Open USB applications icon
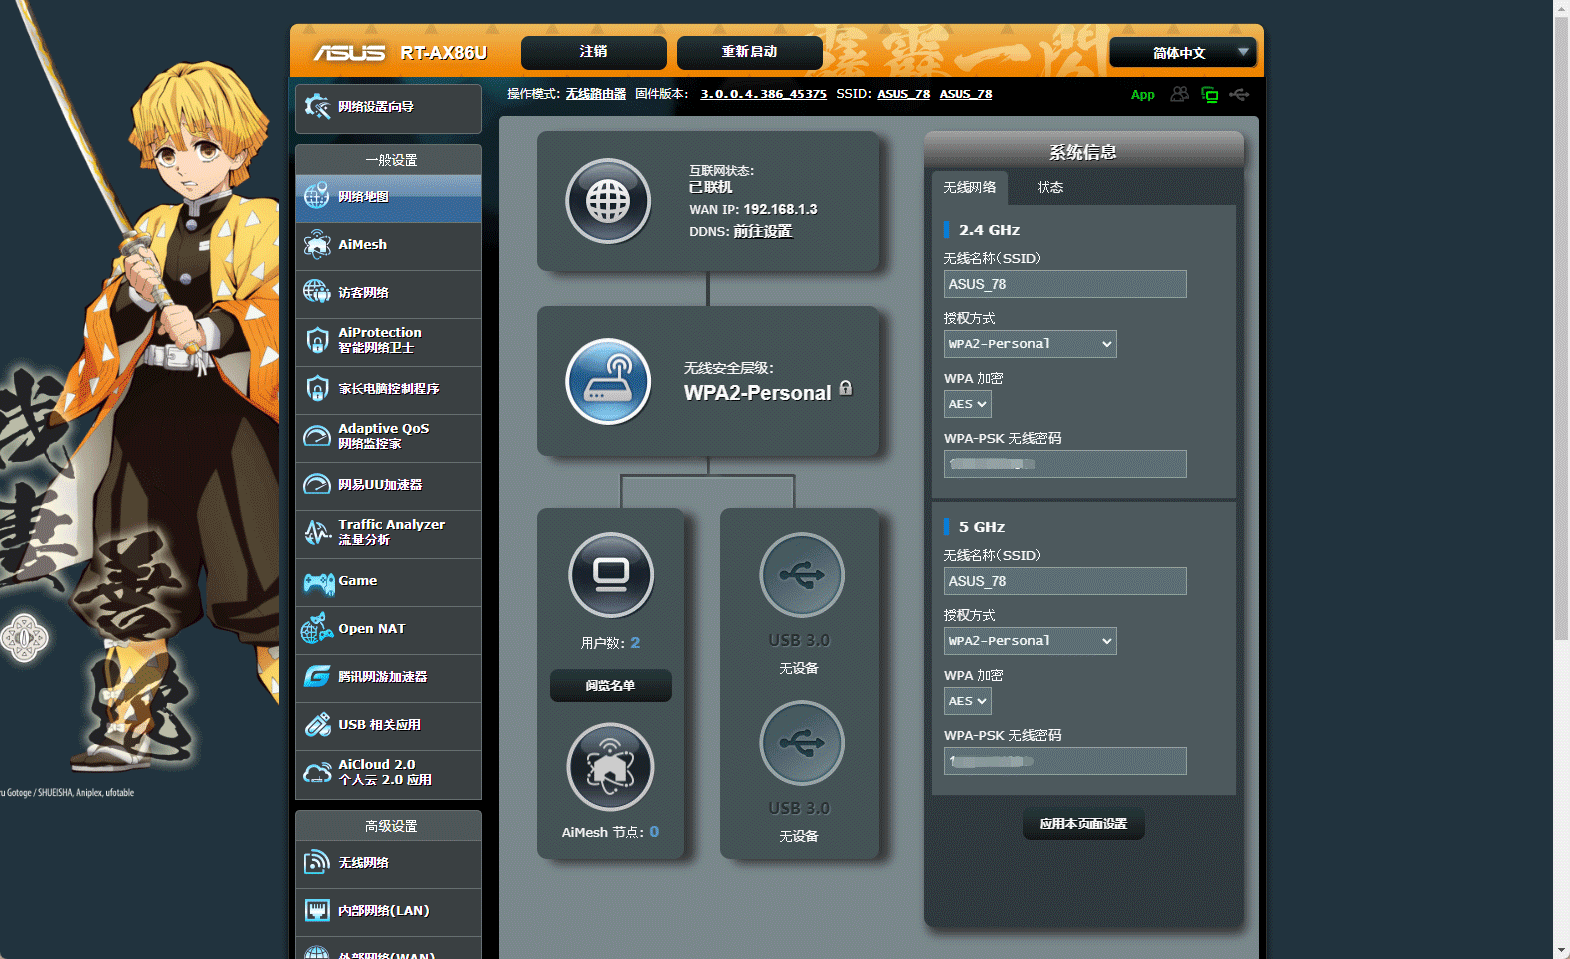Image resolution: width=1570 pixels, height=959 pixels. point(317,724)
